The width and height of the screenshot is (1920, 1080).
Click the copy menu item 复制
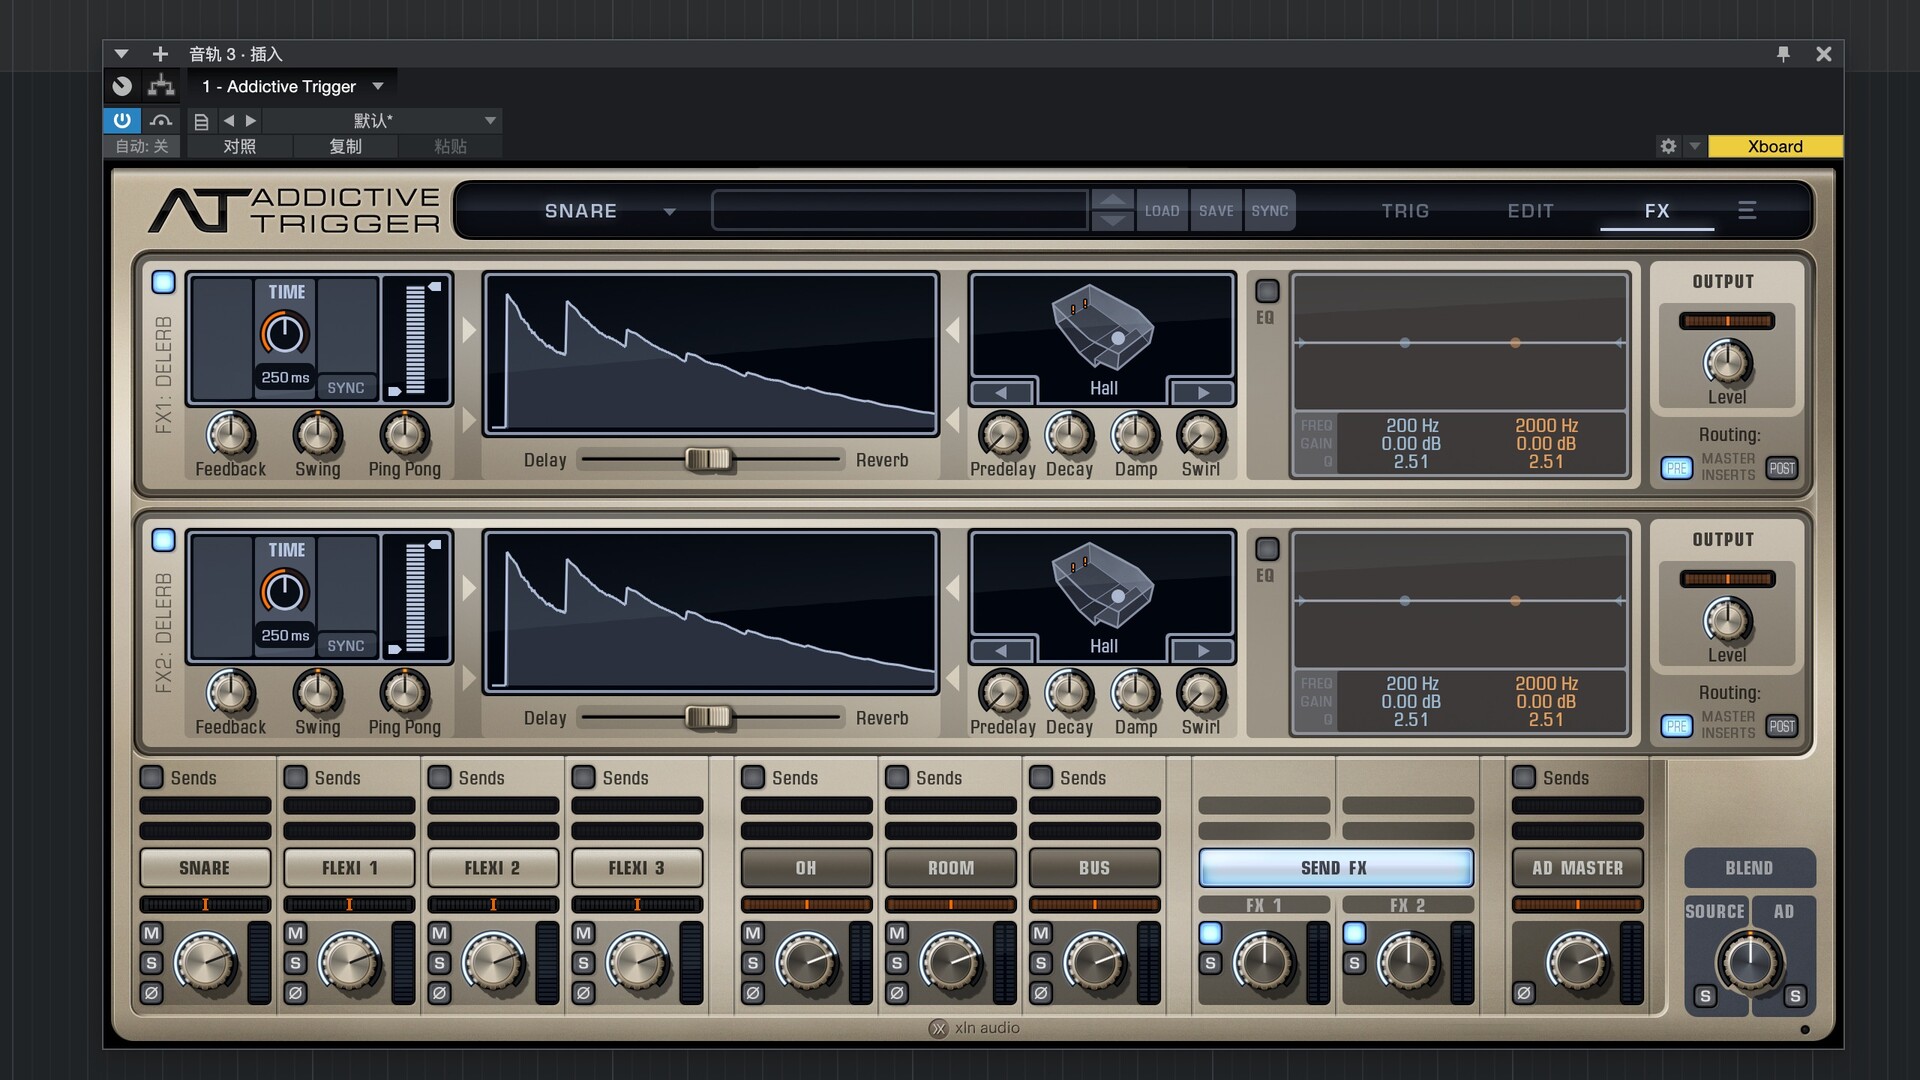point(345,146)
